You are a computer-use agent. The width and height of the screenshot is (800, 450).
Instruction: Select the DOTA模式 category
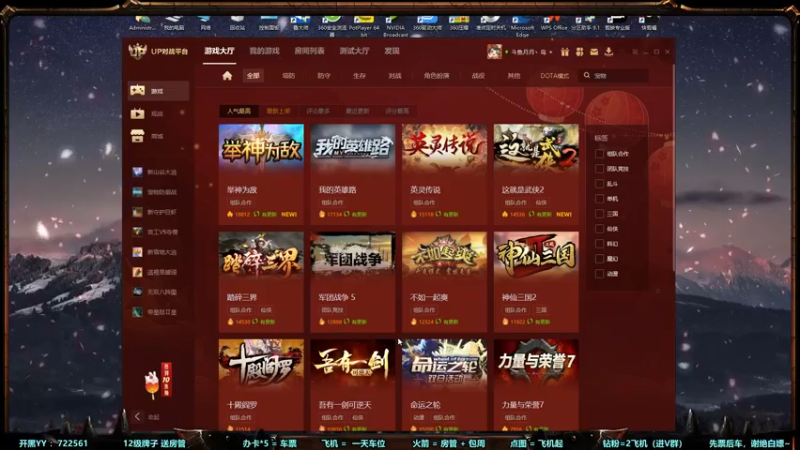pos(555,76)
